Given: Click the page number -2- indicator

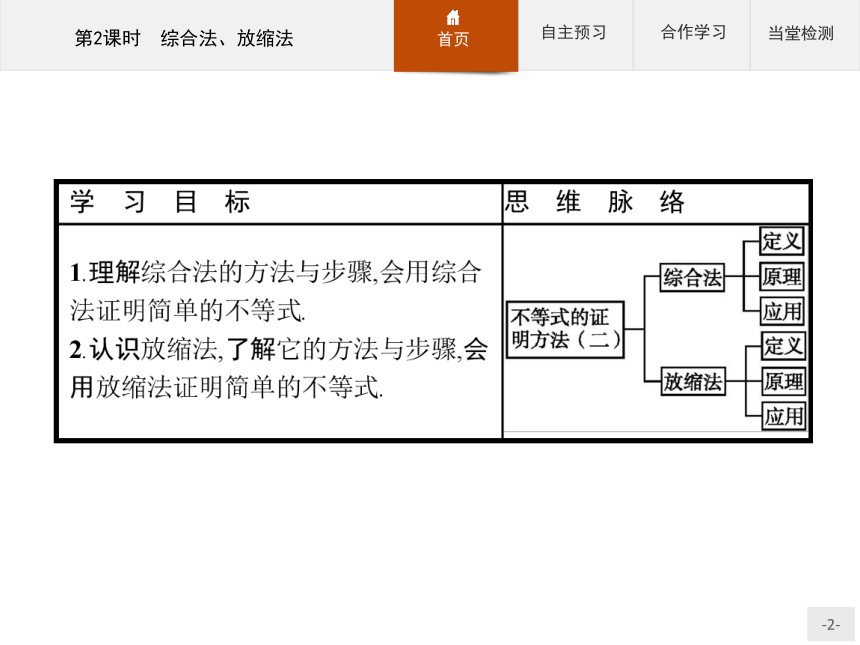Looking at the screenshot, I should [x=830, y=624].
